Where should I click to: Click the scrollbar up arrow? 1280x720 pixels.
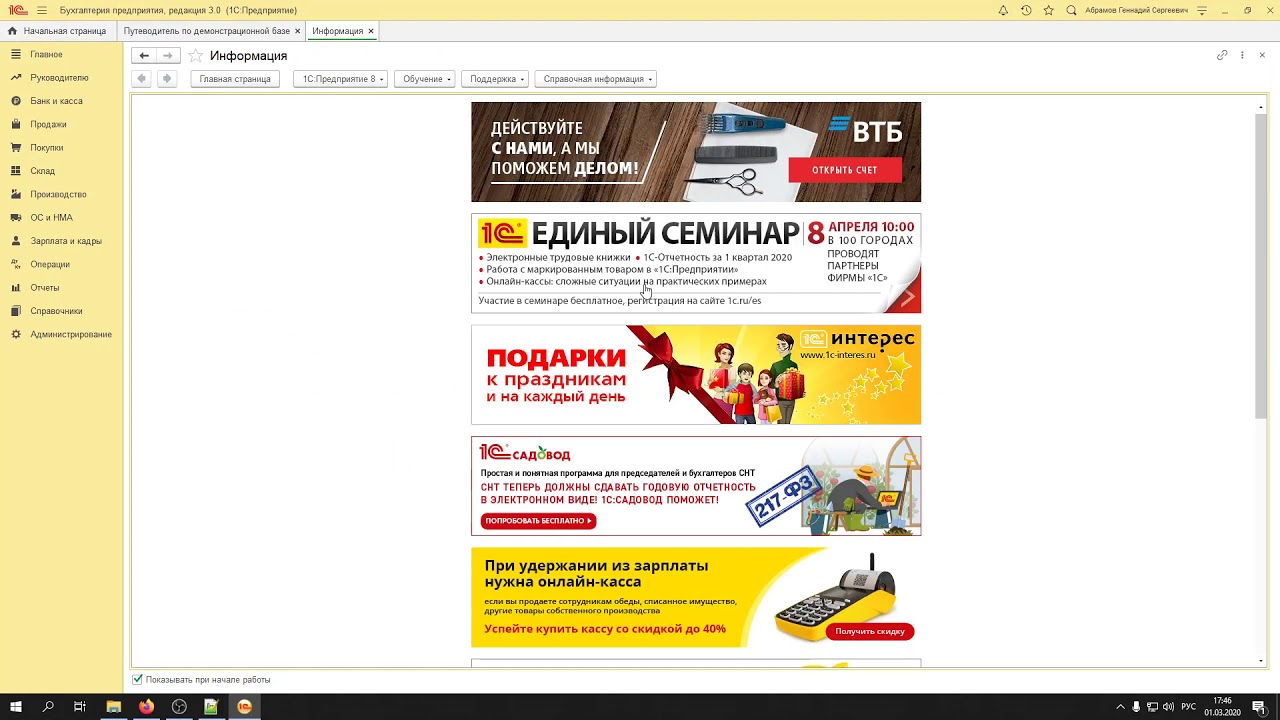1261,106
